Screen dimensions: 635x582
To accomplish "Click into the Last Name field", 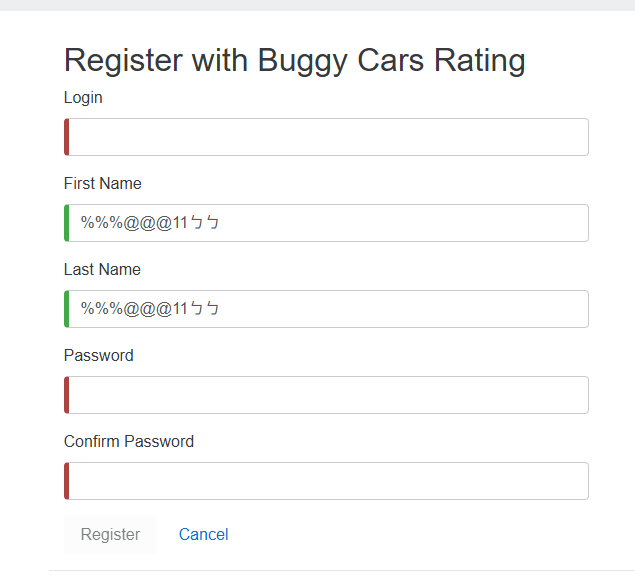I will (400, 309).
